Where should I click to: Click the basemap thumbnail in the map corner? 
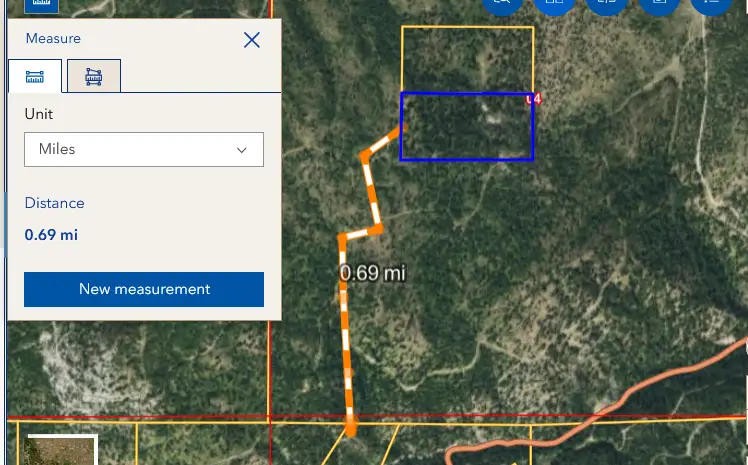61,451
